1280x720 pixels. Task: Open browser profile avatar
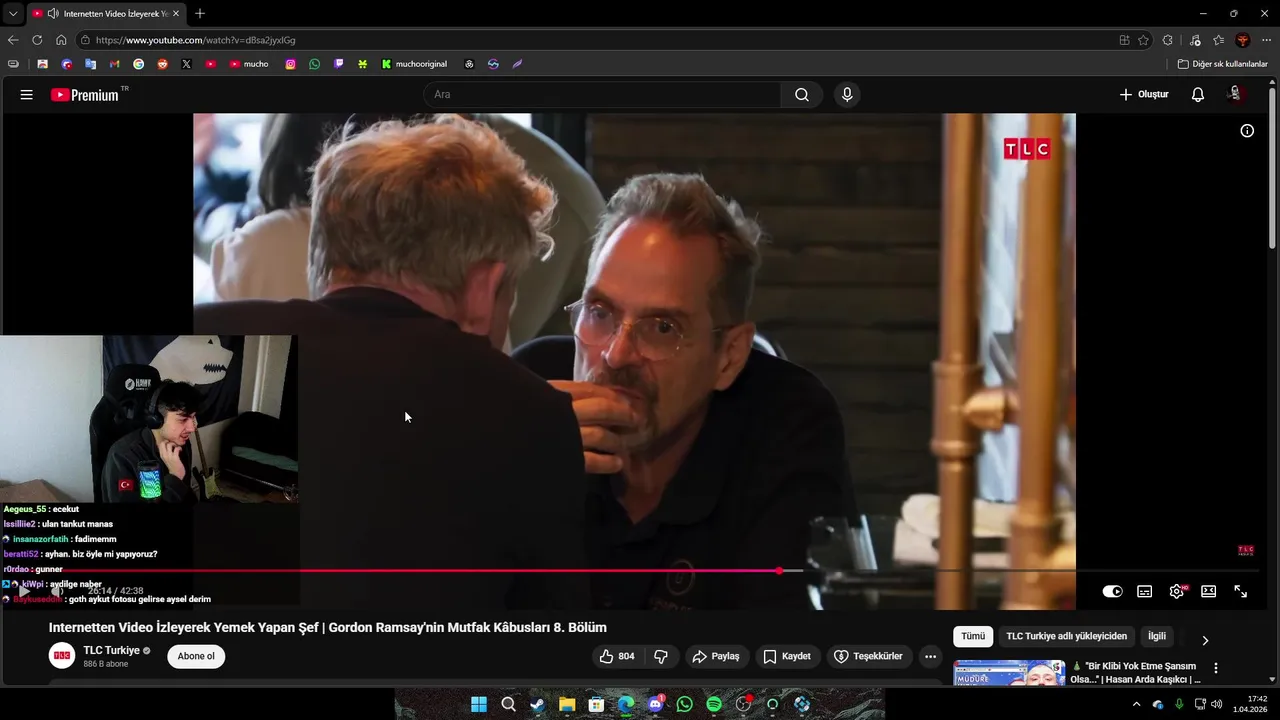click(x=1243, y=40)
